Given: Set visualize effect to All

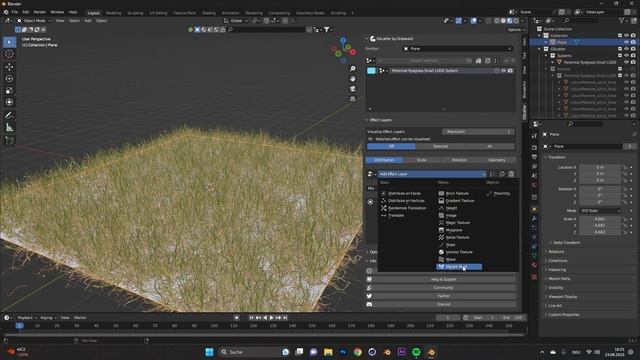Looking at the screenshot, I should (490, 146).
